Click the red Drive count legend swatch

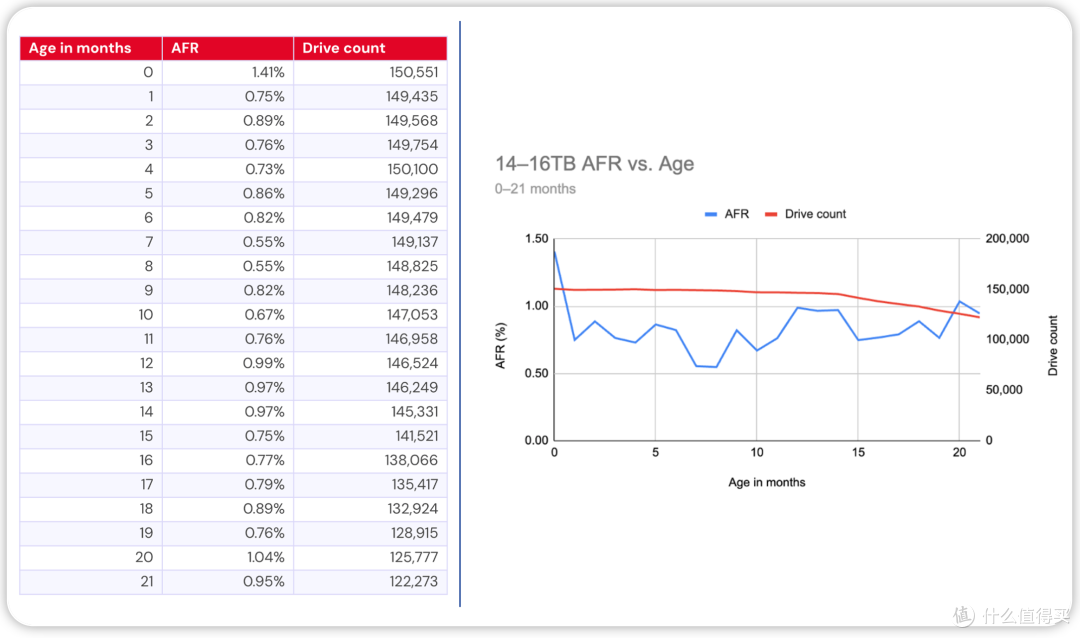pyautogui.click(x=771, y=214)
